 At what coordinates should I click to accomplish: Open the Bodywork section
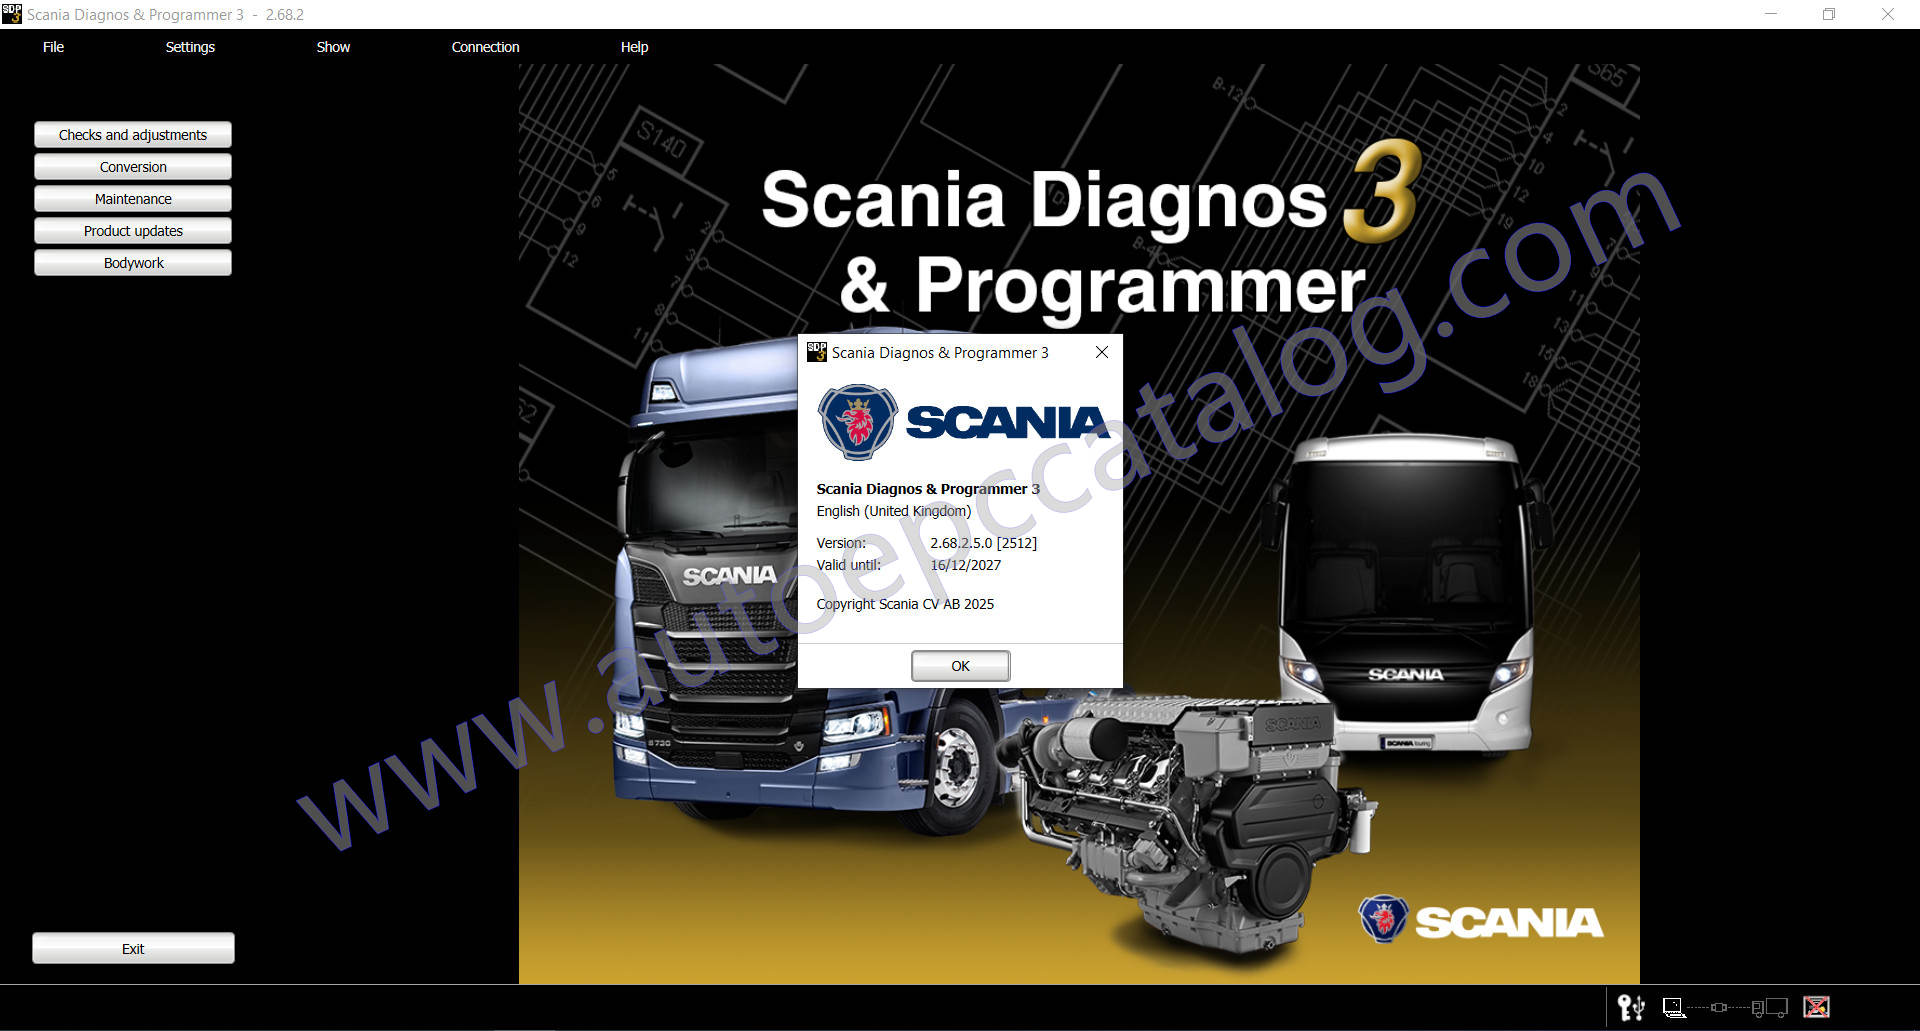[133, 262]
